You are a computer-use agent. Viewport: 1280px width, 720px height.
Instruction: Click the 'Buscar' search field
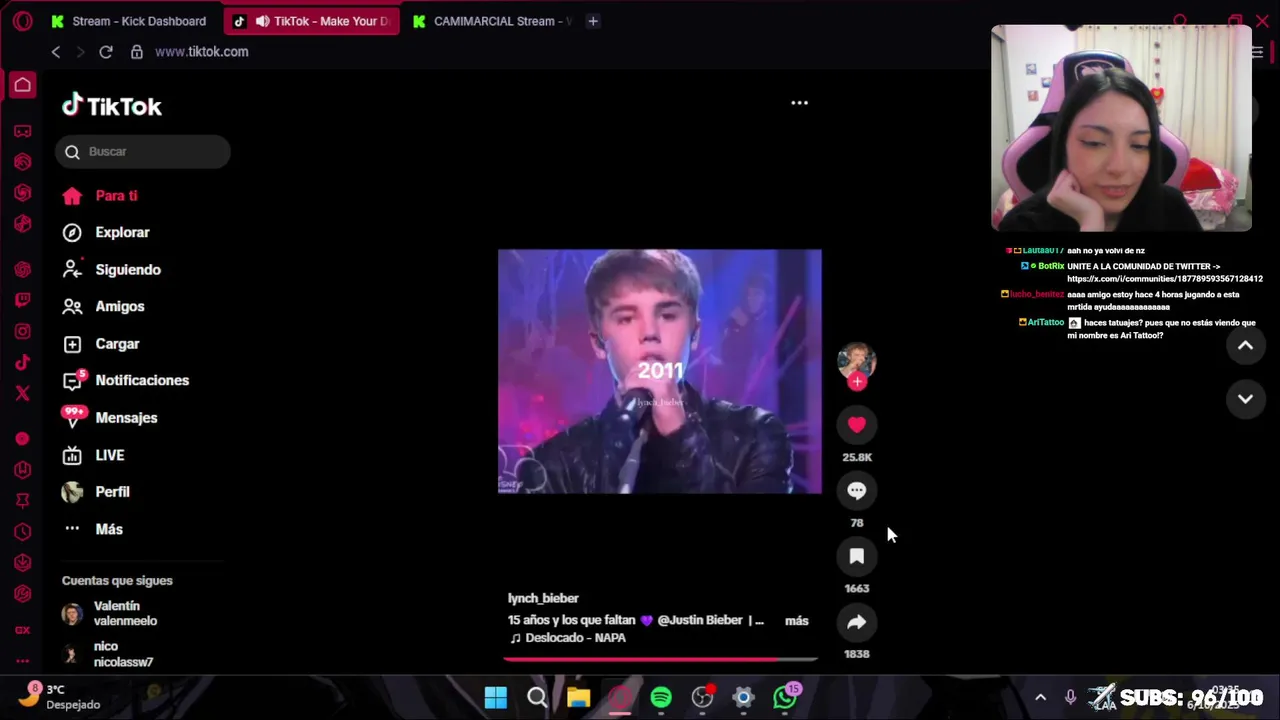click(x=143, y=152)
